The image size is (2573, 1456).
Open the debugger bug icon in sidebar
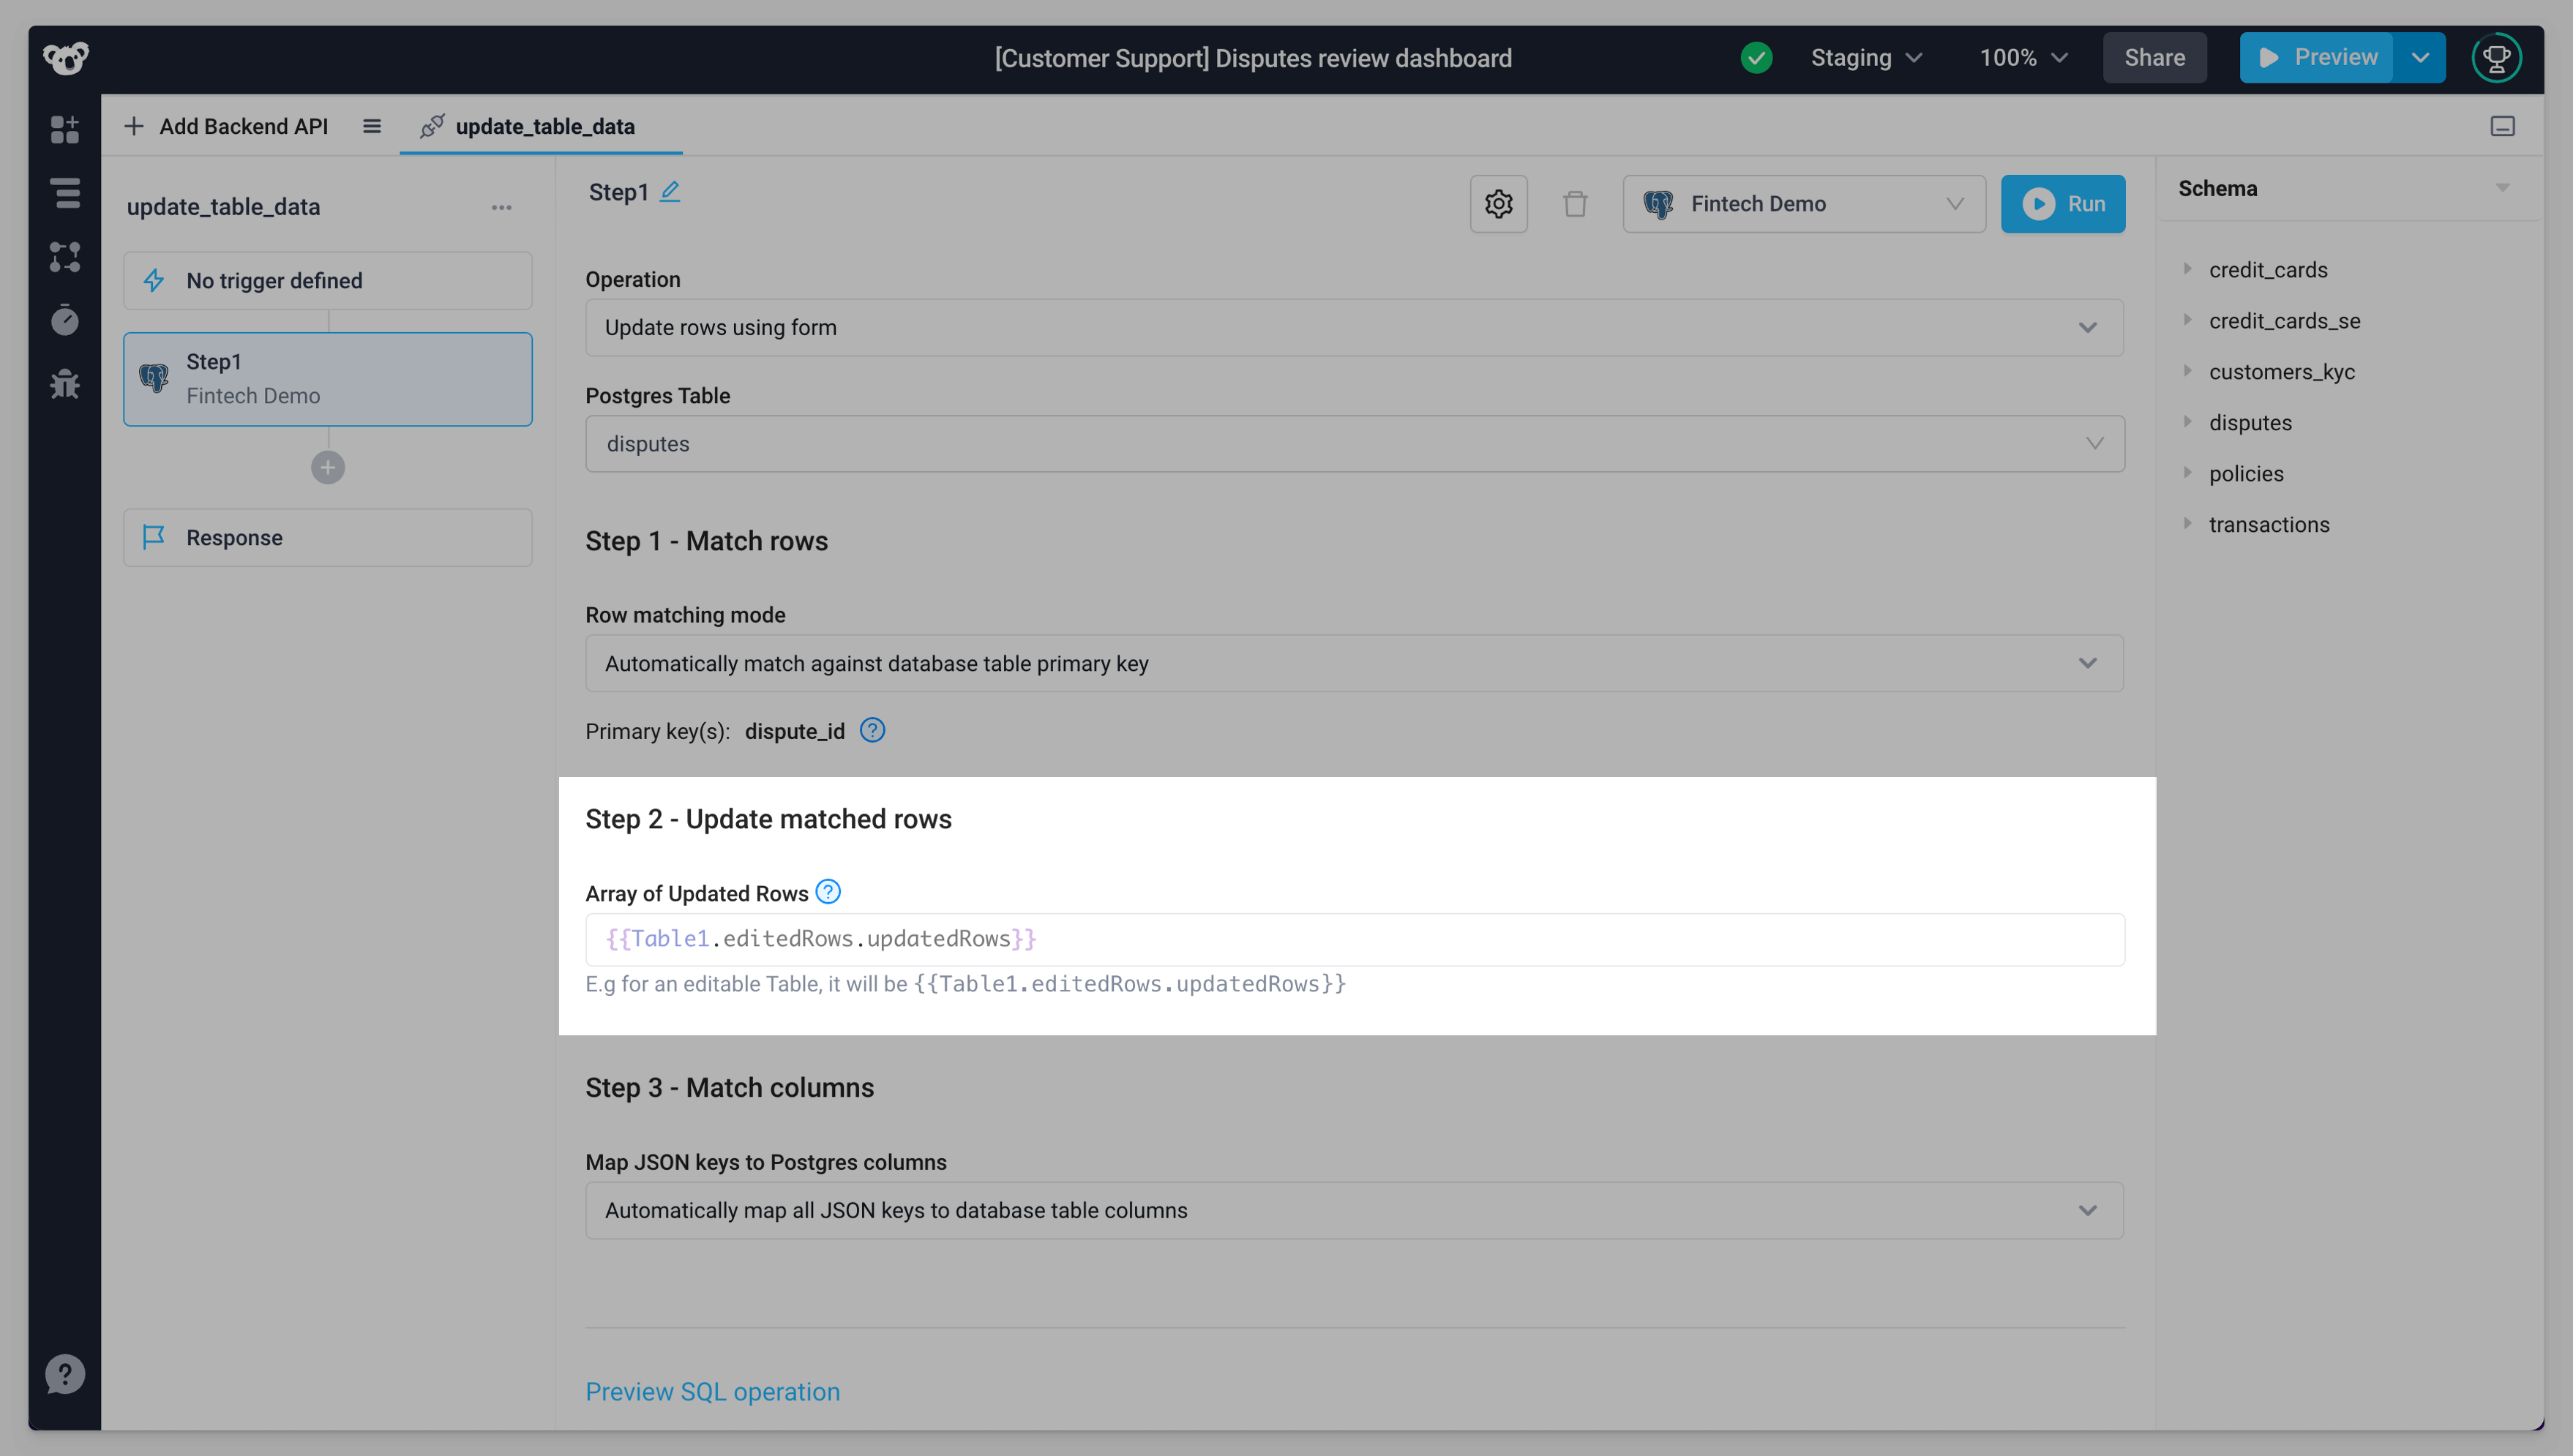[x=65, y=384]
